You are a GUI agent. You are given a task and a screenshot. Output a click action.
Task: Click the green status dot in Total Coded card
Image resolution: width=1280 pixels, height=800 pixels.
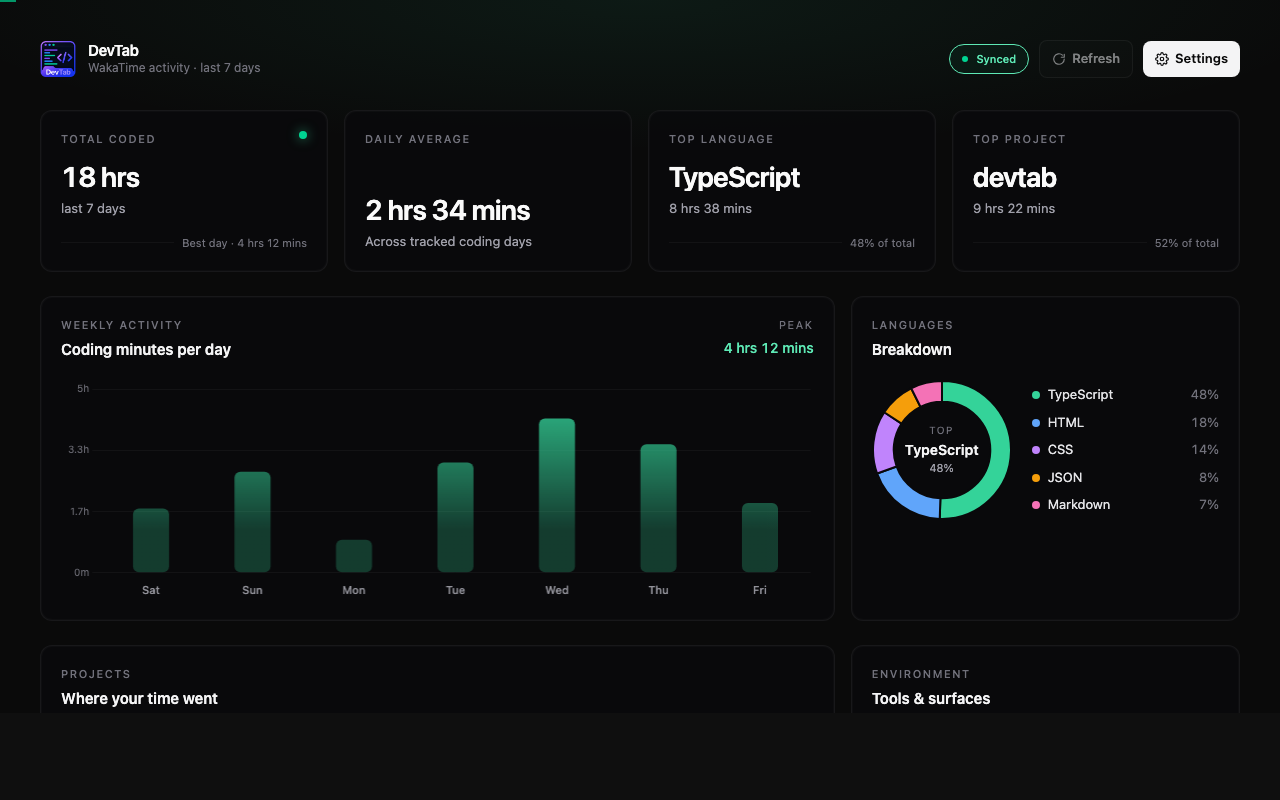[x=303, y=135]
